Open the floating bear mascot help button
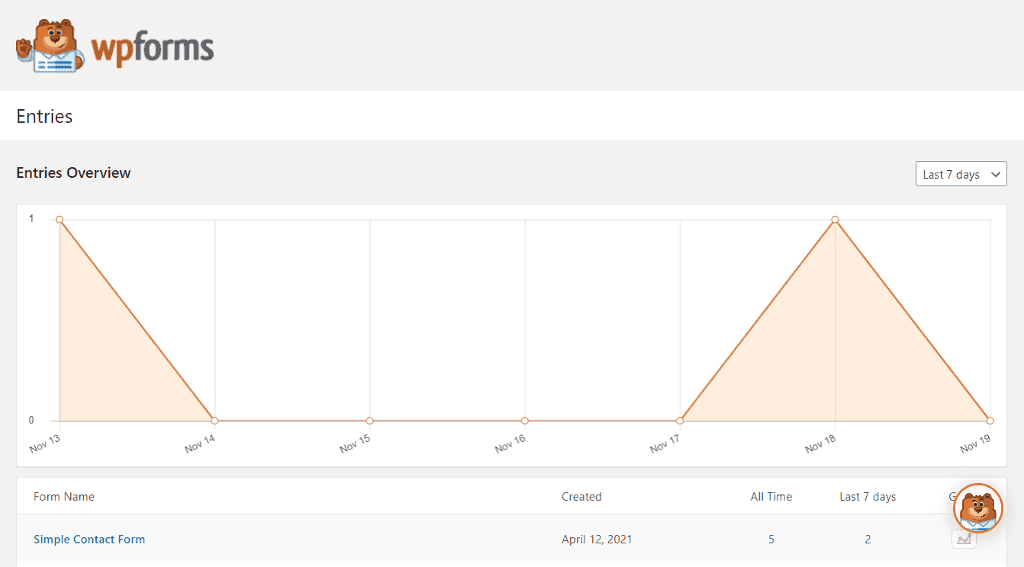1024x567 pixels. [978, 508]
